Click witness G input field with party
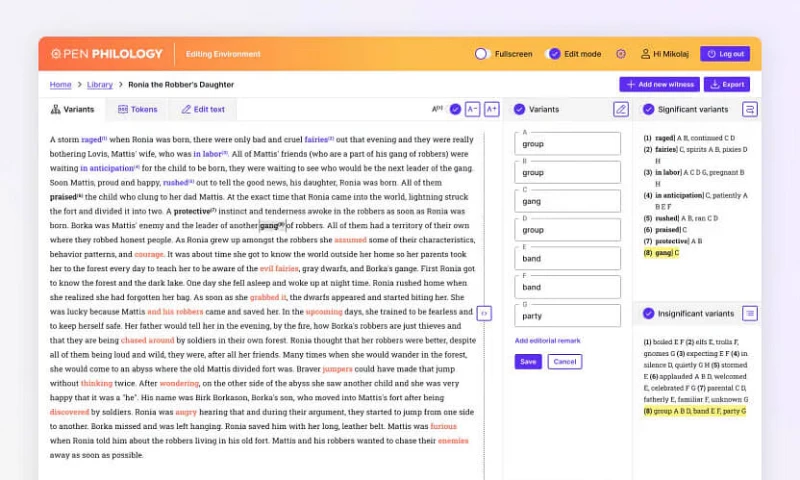The height and width of the screenshot is (480, 800). click(567, 315)
